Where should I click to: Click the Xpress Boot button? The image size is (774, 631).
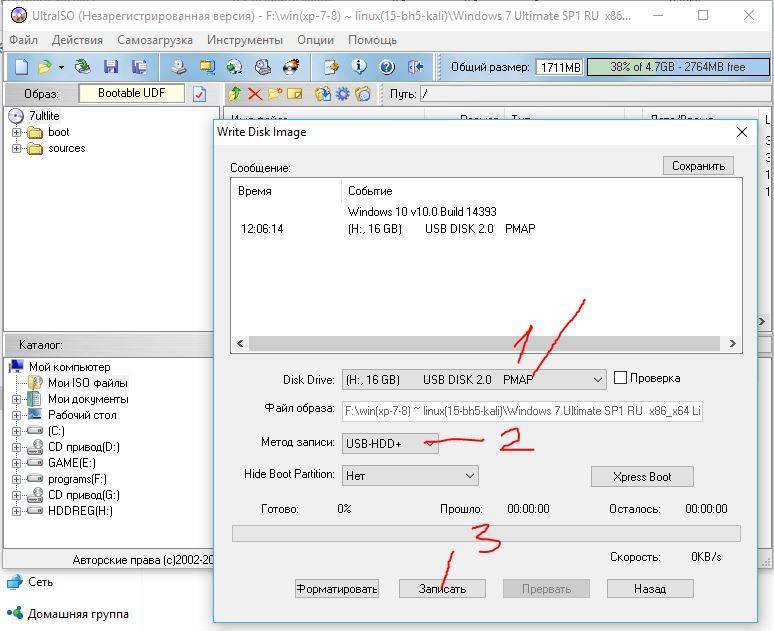tap(642, 477)
